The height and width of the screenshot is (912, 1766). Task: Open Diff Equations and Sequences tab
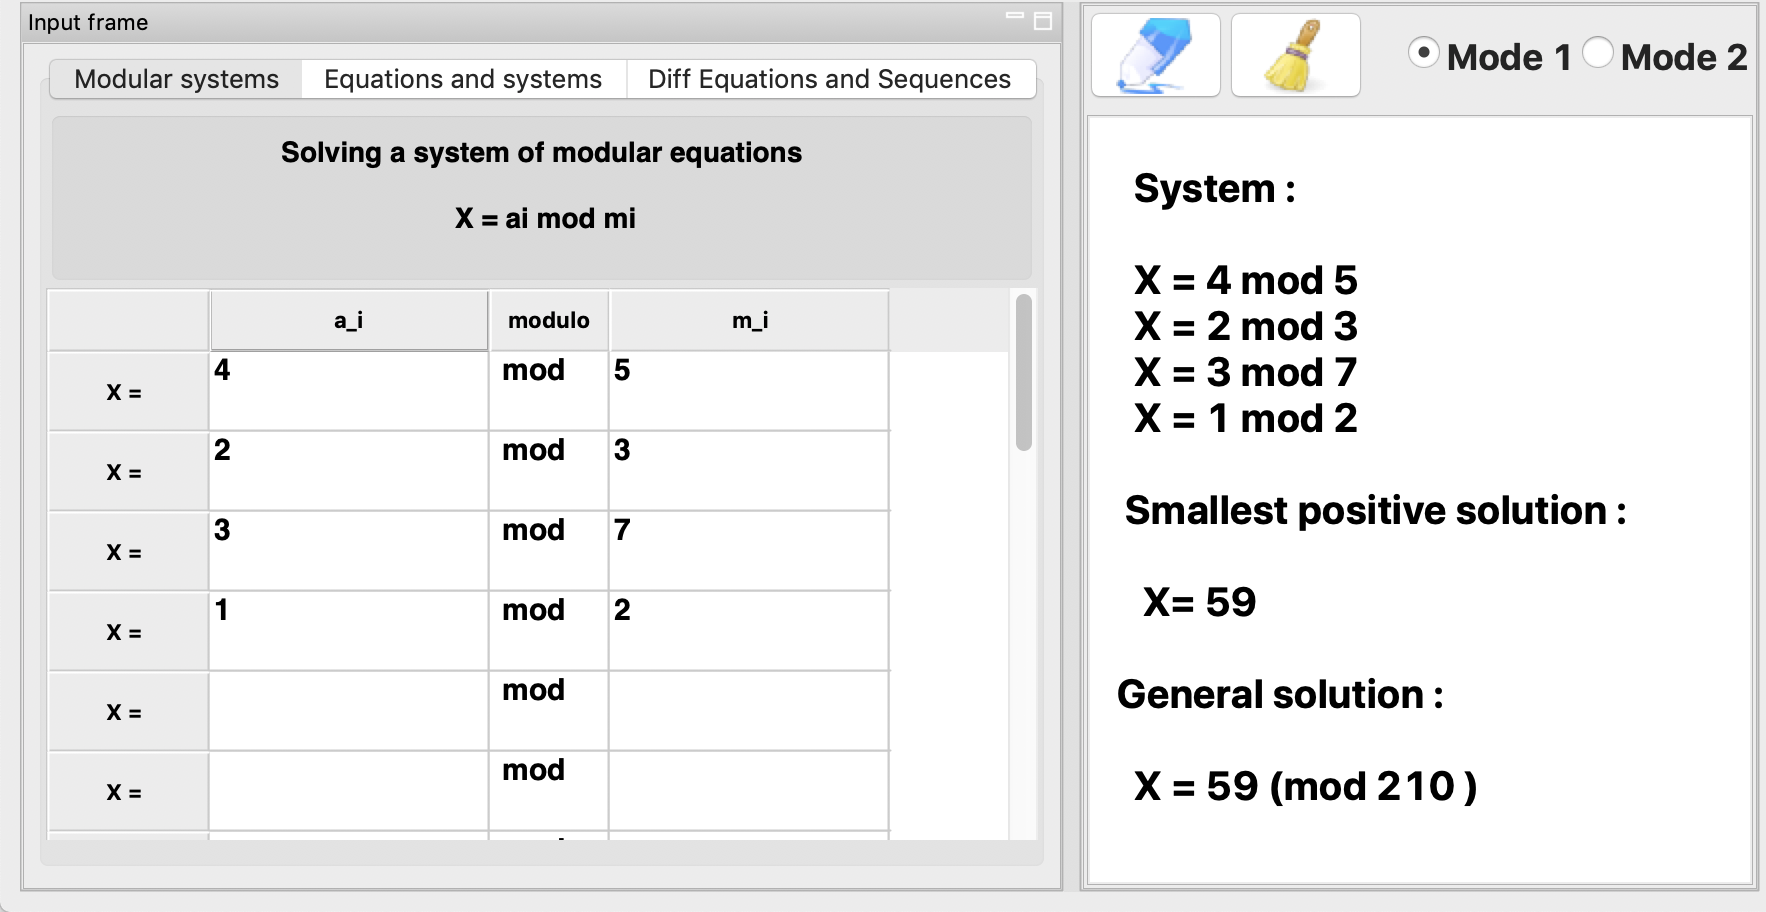tap(830, 79)
